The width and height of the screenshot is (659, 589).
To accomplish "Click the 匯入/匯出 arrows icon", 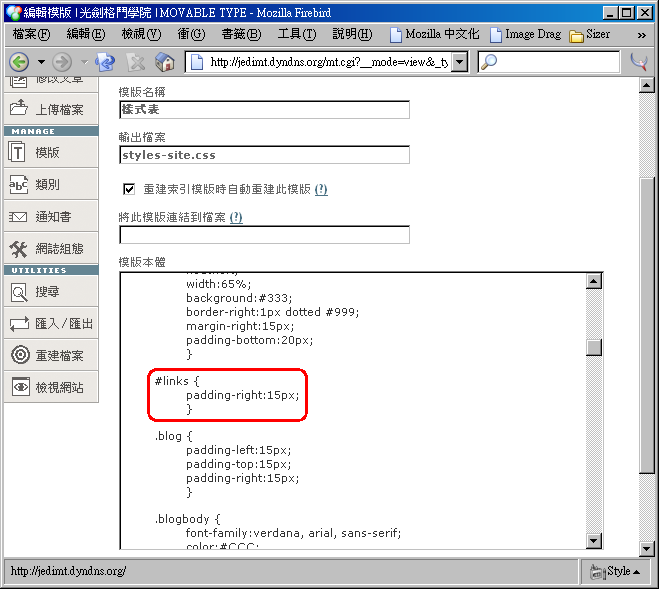I will pos(19,324).
